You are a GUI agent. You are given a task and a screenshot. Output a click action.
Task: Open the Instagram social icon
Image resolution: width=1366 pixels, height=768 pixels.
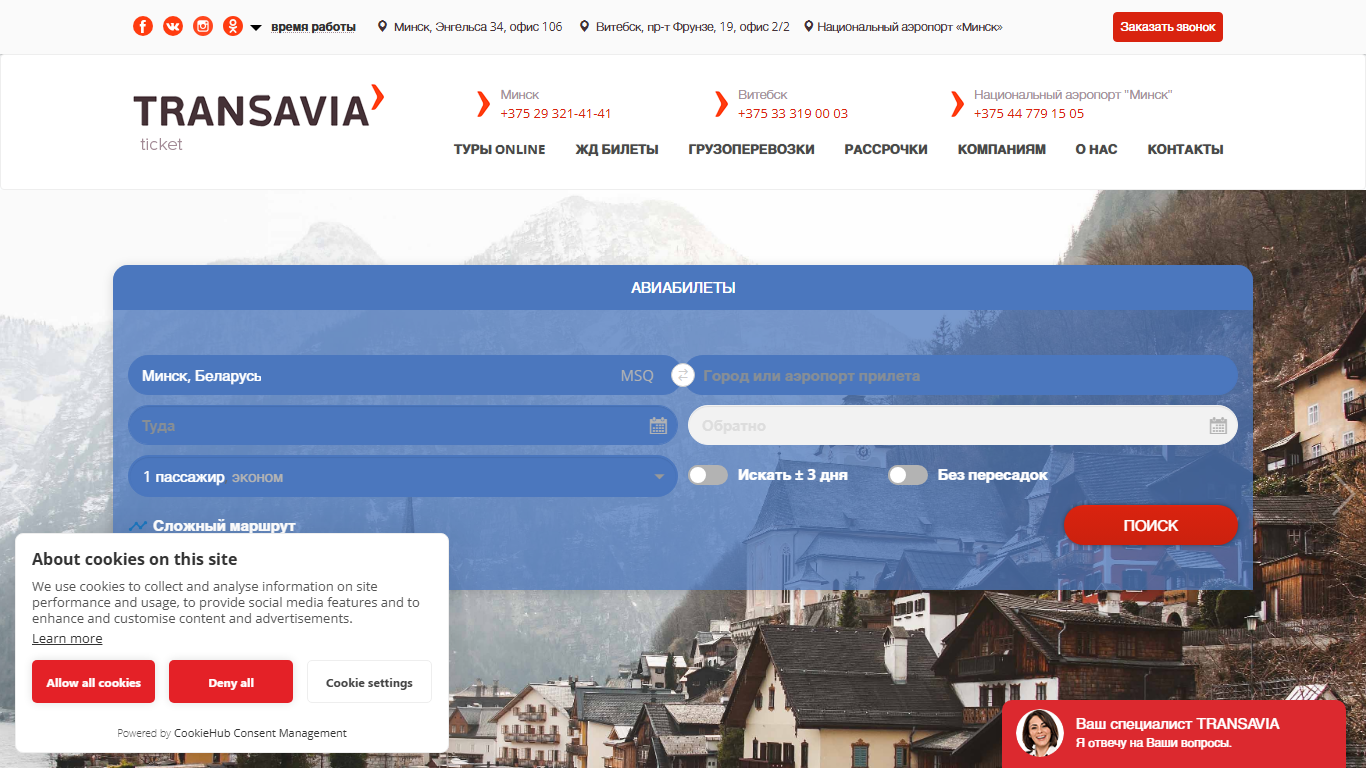point(203,27)
